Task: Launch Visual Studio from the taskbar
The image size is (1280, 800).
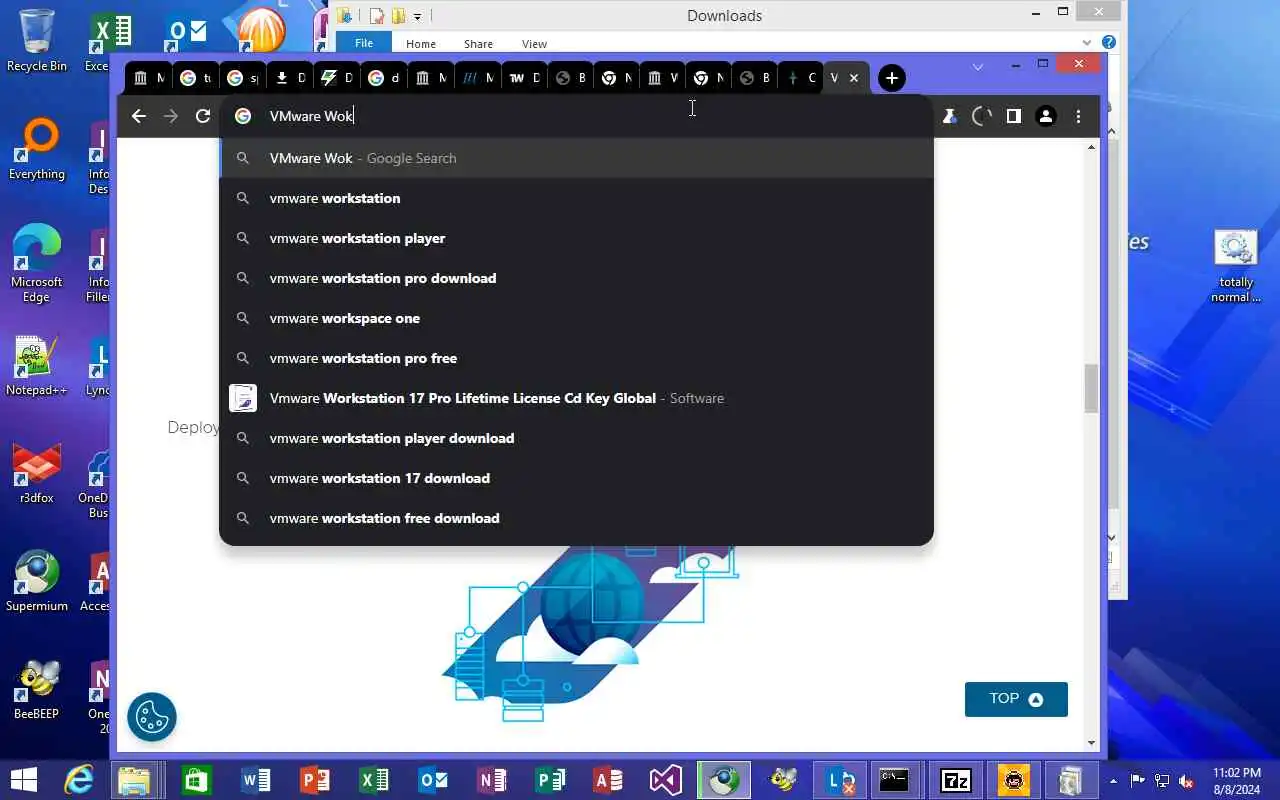Action: [x=666, y=780]
